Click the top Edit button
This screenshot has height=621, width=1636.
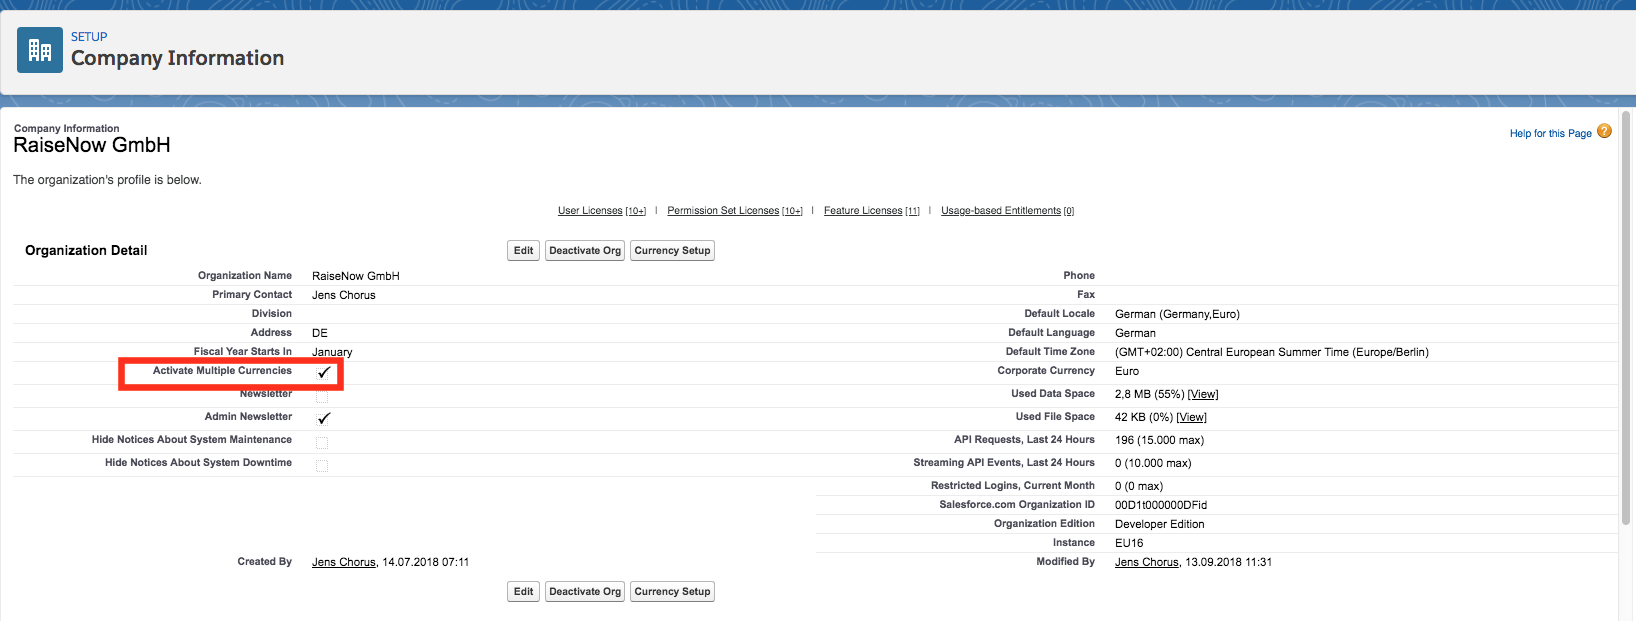coord(524,251)
